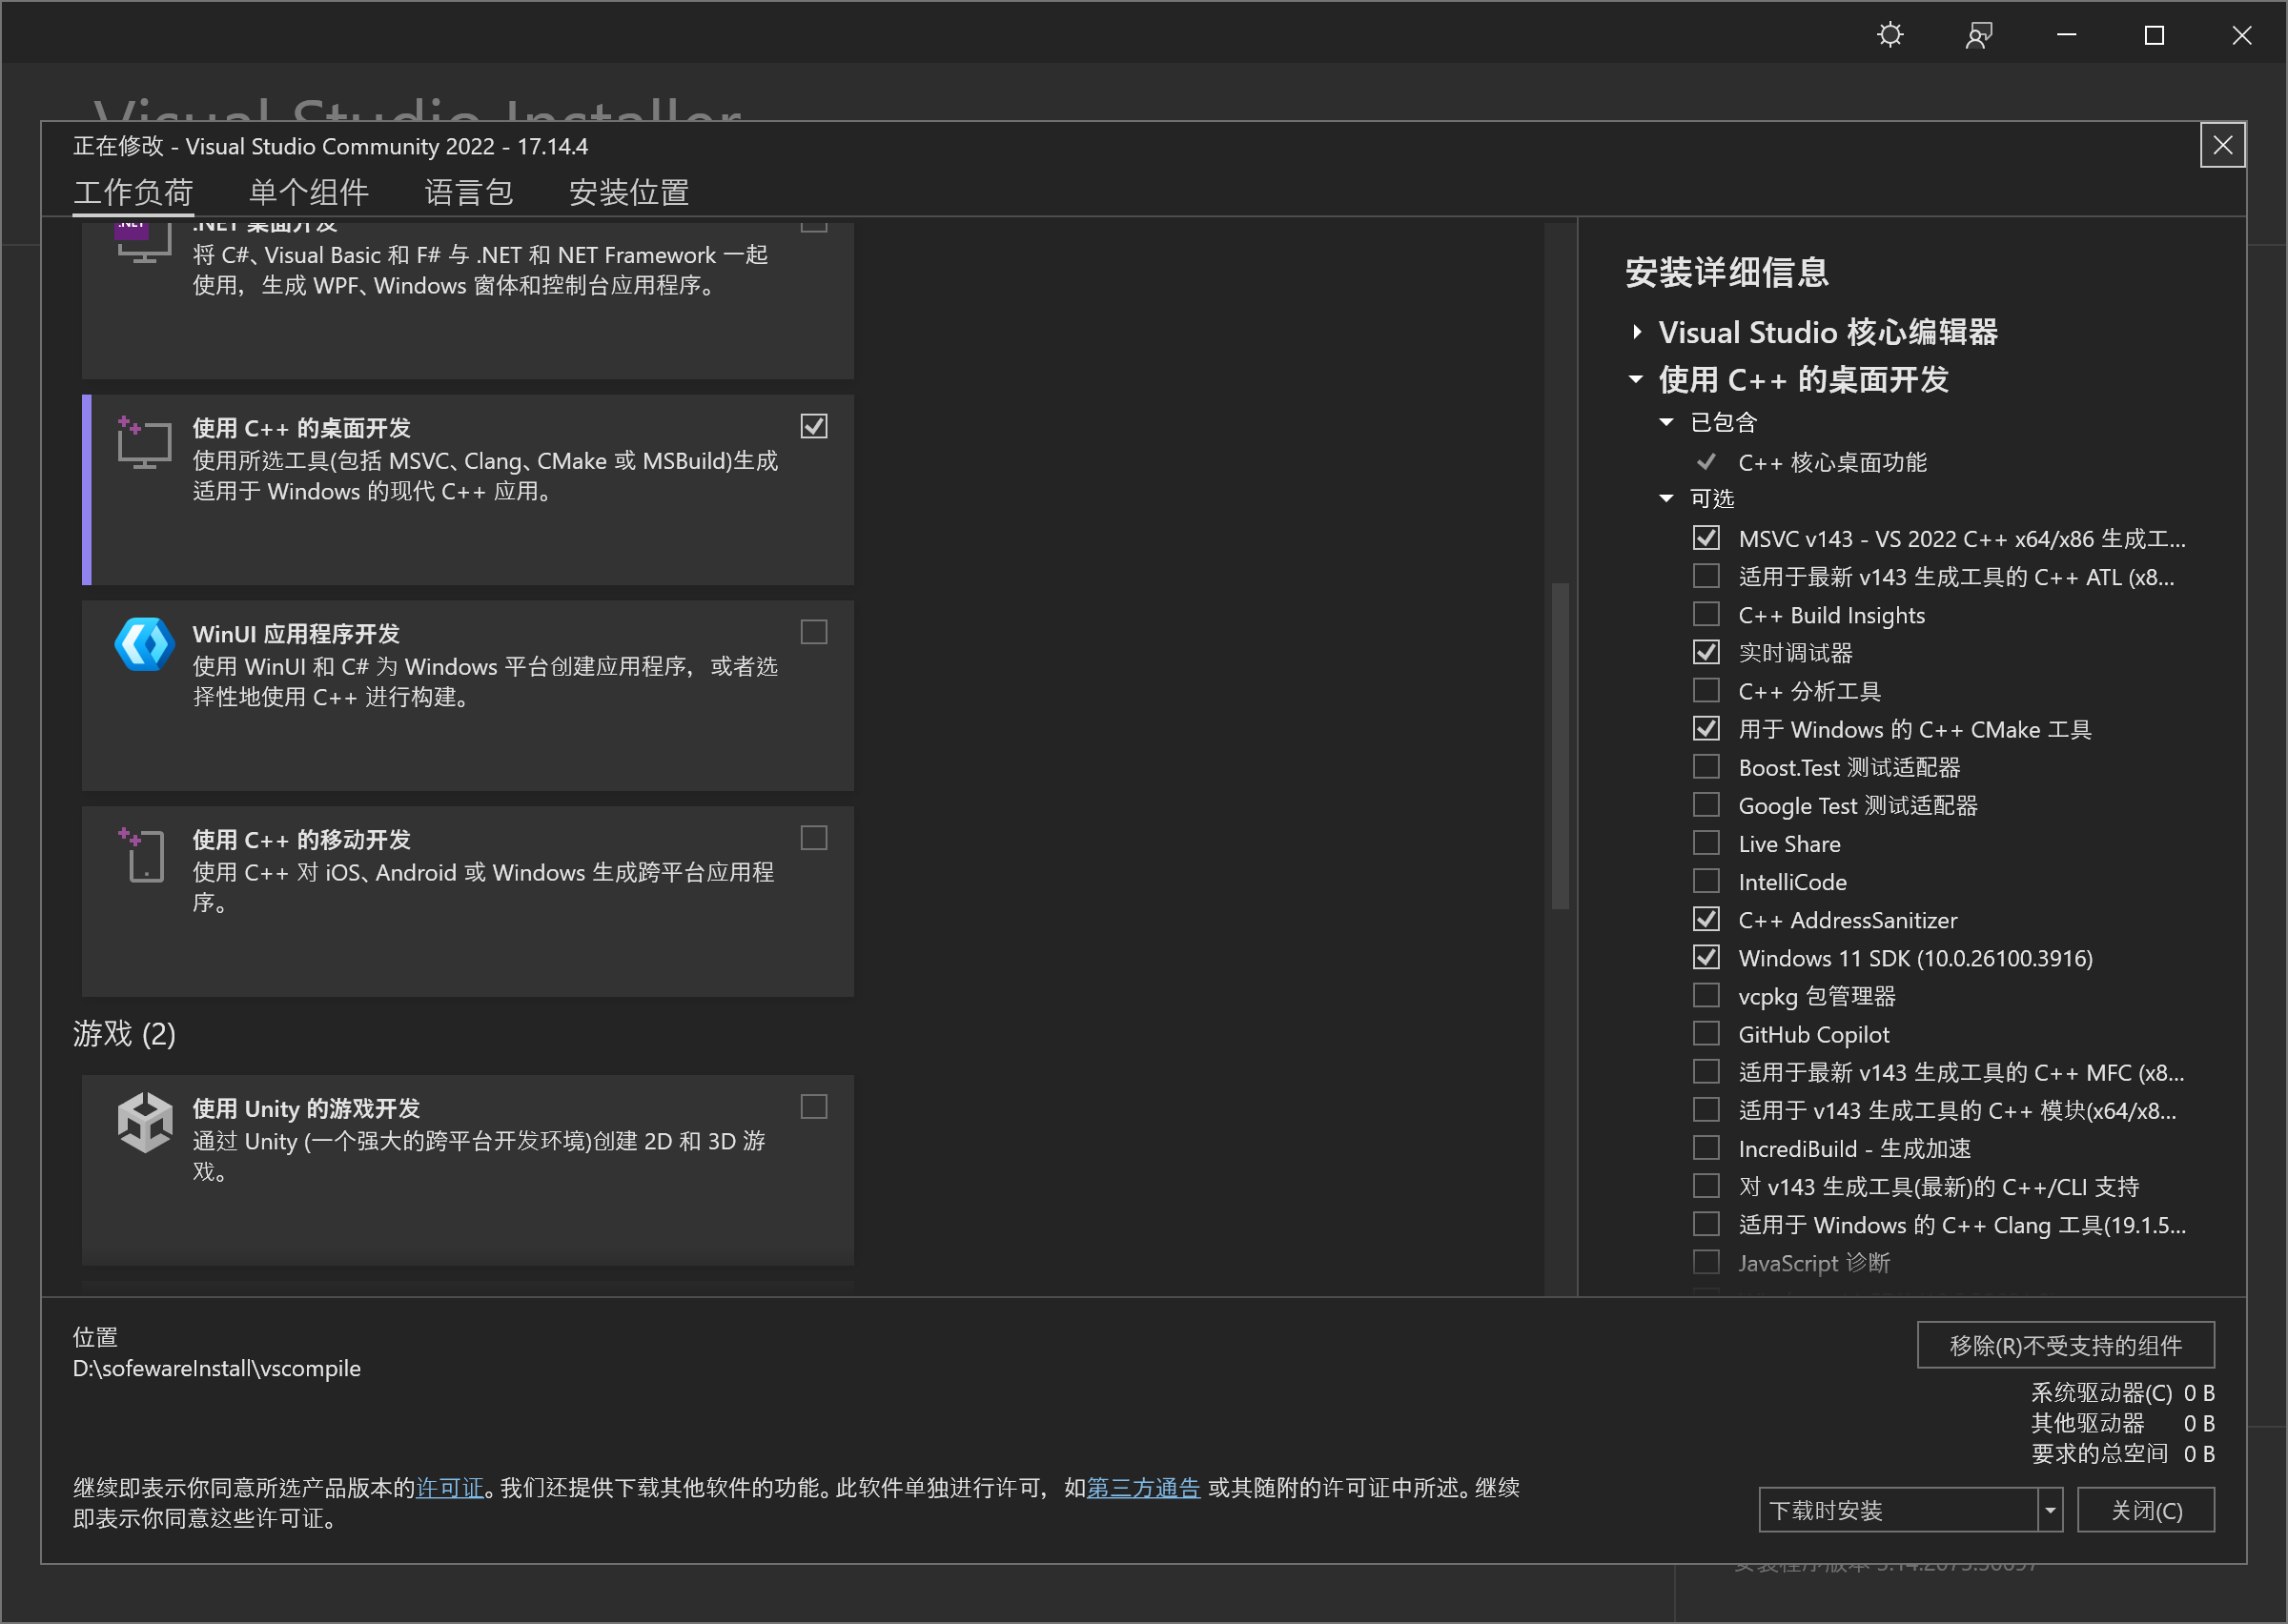The height and width of the screenshot is (1624, 2288).
Task: Uncheck Windows 11 SDK (10.0.26100.3916)
Action: (1706, 957)
